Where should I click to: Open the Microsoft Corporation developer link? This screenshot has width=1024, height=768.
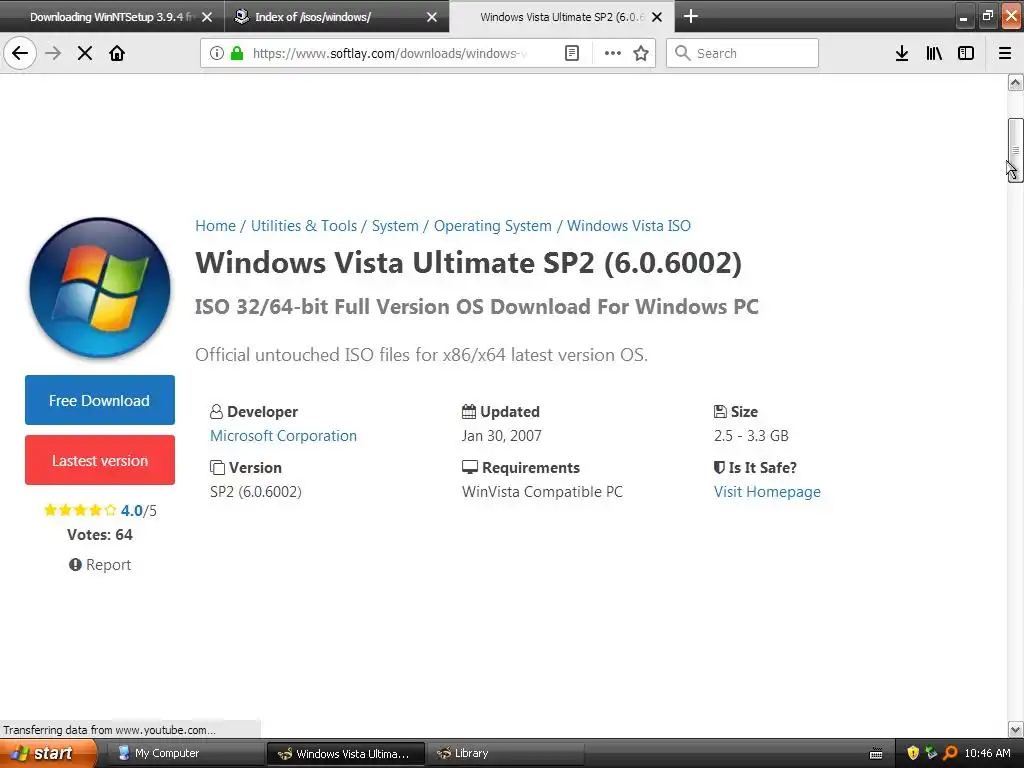click(283, 436)
